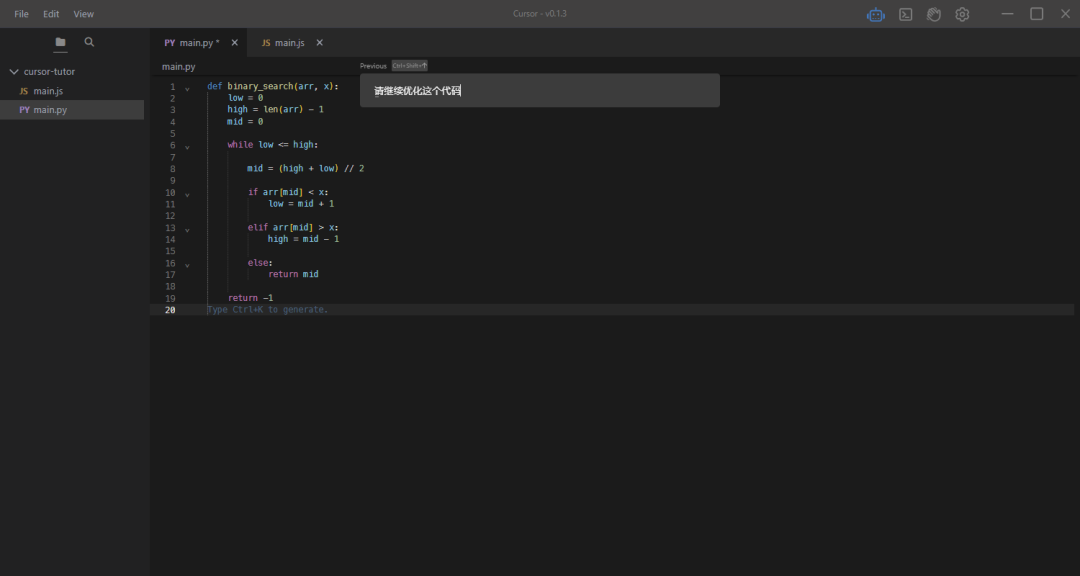1080x576 pixels.
Task: Fold the binary_search function at line 1
Action: [187, 88]
